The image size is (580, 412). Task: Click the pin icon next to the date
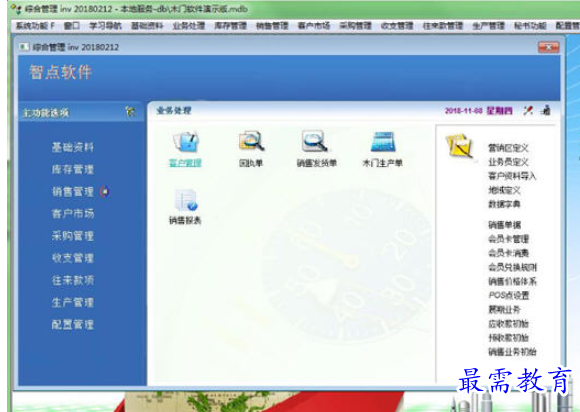click(x=528, y=110)
